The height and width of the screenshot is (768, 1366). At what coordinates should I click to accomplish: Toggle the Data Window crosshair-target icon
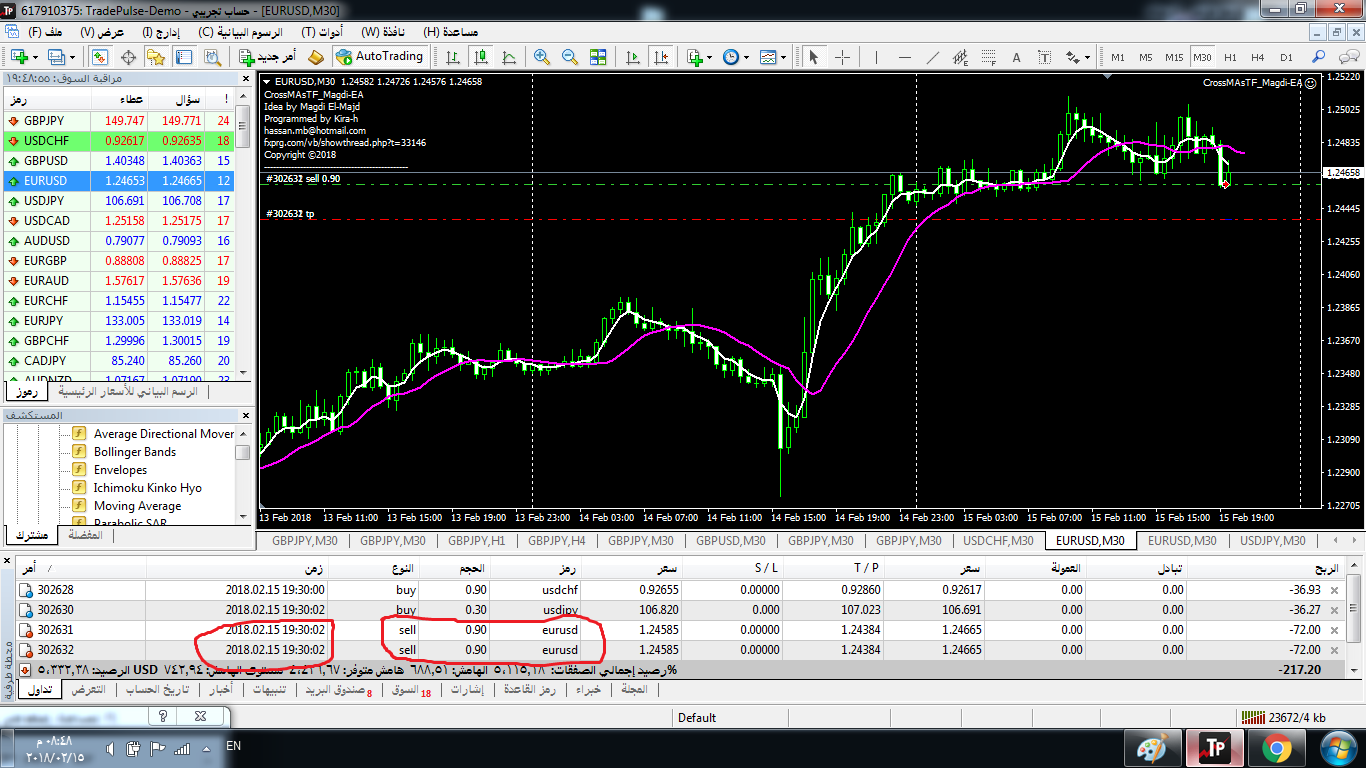[x=129, y=57]
